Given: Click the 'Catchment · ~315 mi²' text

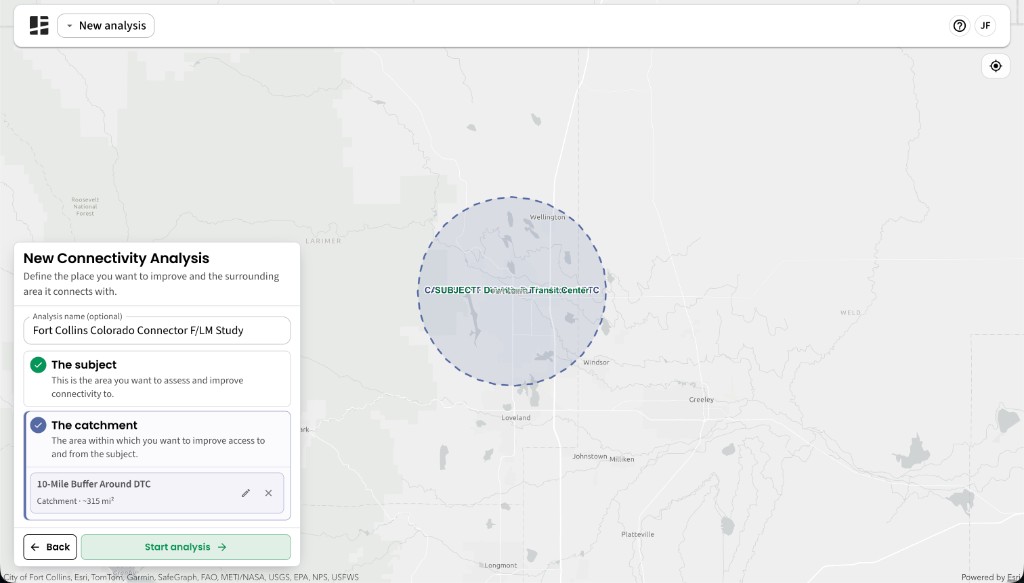Looking at the screenshot, I should coord(75,501).
